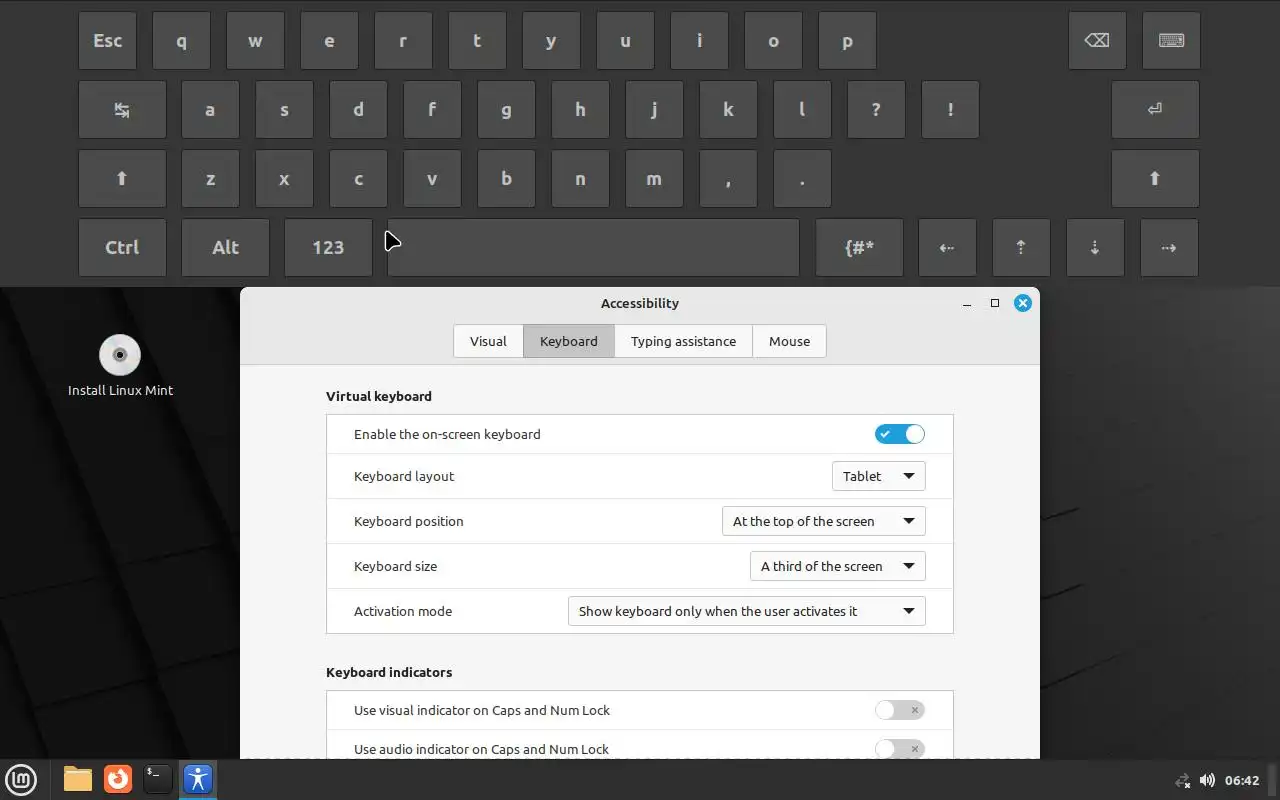
Task: Click the hide-keyboard icon key
Action: (1171, 41)
